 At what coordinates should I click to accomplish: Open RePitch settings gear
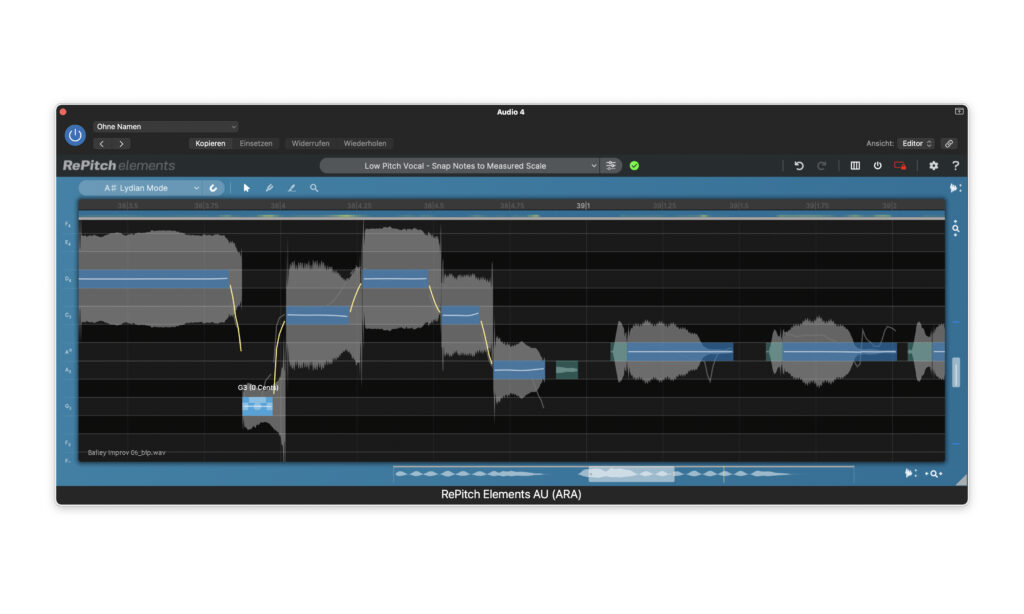(x=934, y=166)
